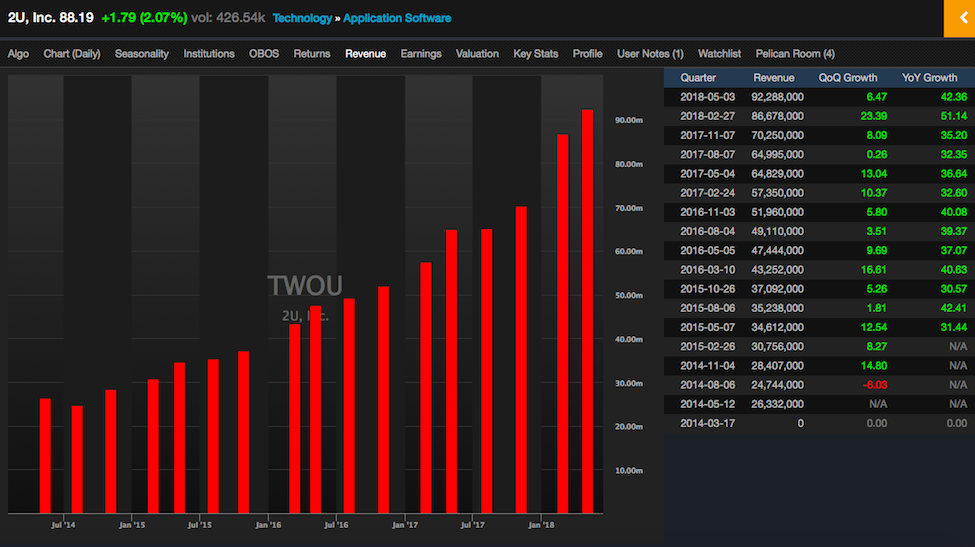Click the 2014-11-04 quarter date
This screenshot has height=547, width=975.
coord(707,366)
